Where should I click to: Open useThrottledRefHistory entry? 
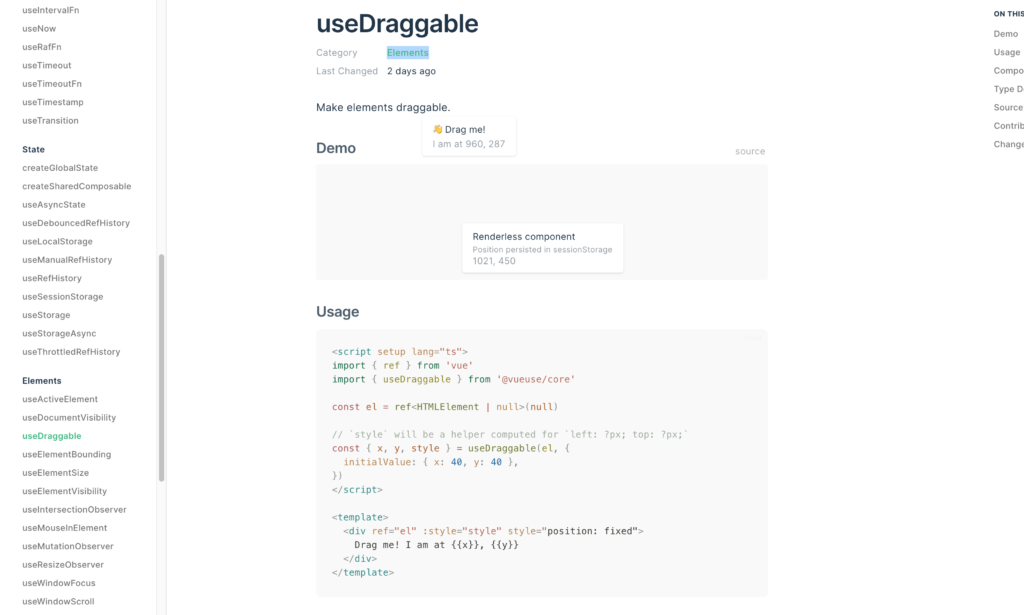[x=71, y=352]
